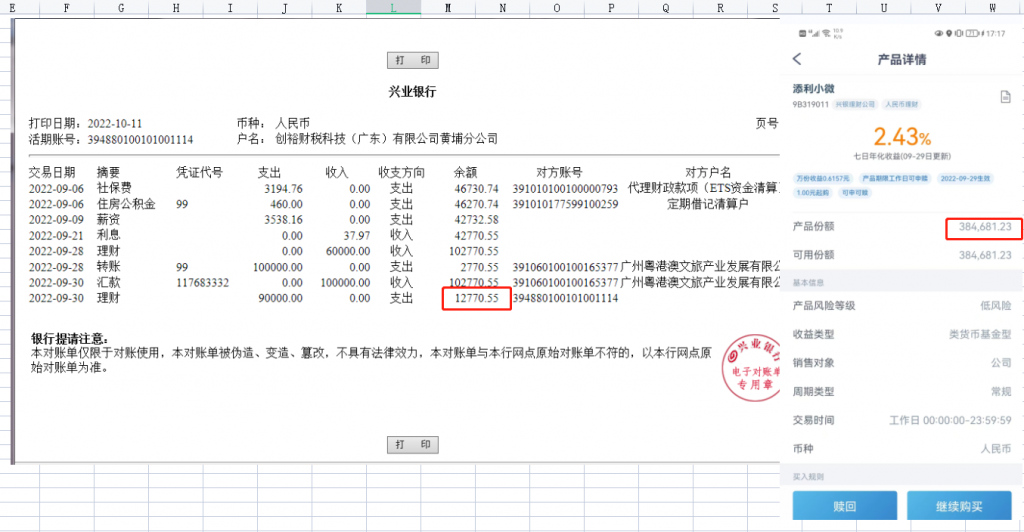Click the balance 46730.74
This screenshot has width=1024, height=532.
click(476, 189)
